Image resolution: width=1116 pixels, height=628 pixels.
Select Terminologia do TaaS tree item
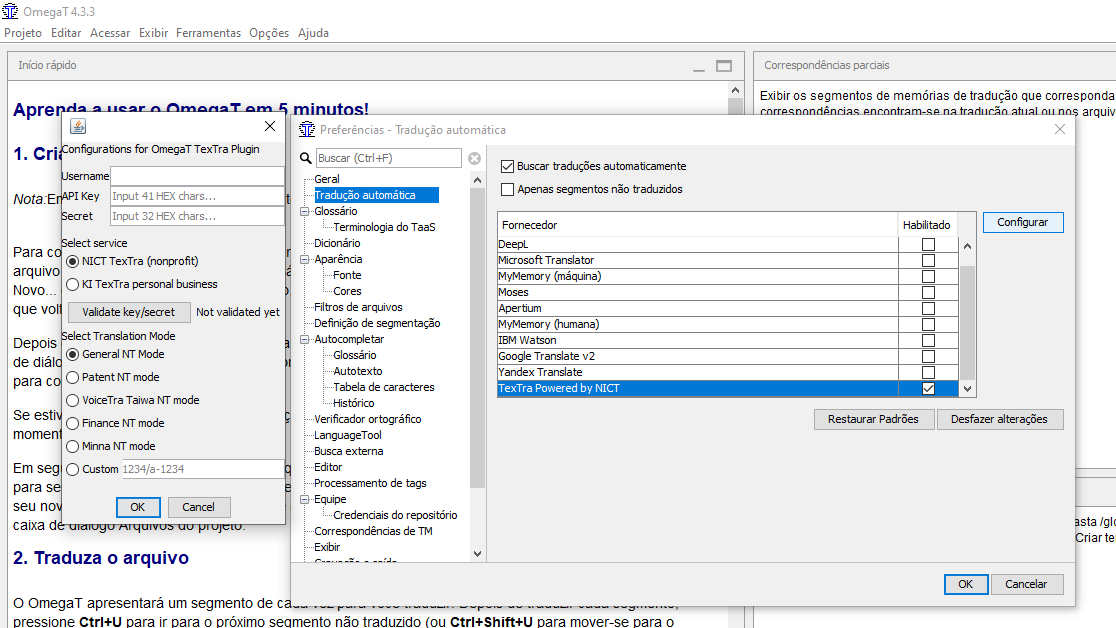tap(384, 227)
